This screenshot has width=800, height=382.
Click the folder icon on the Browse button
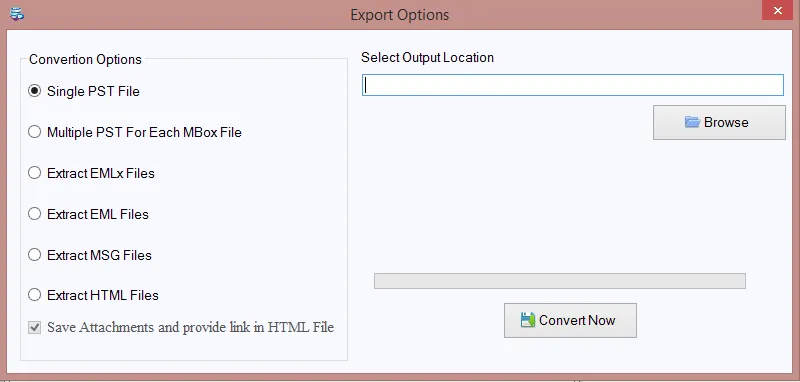point(692,122)
